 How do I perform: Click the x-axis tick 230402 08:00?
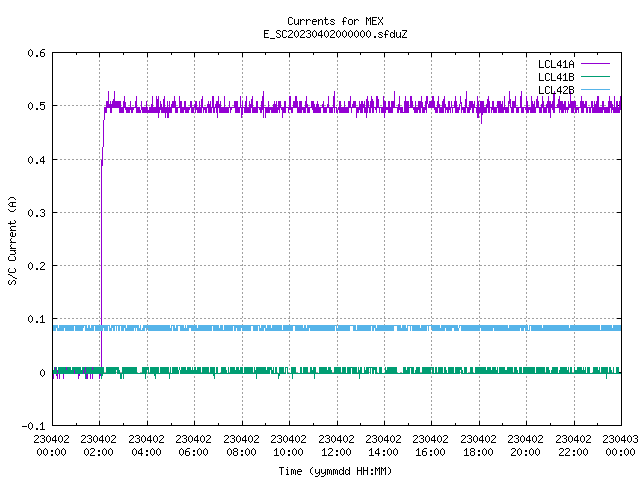tap(241, 446)
